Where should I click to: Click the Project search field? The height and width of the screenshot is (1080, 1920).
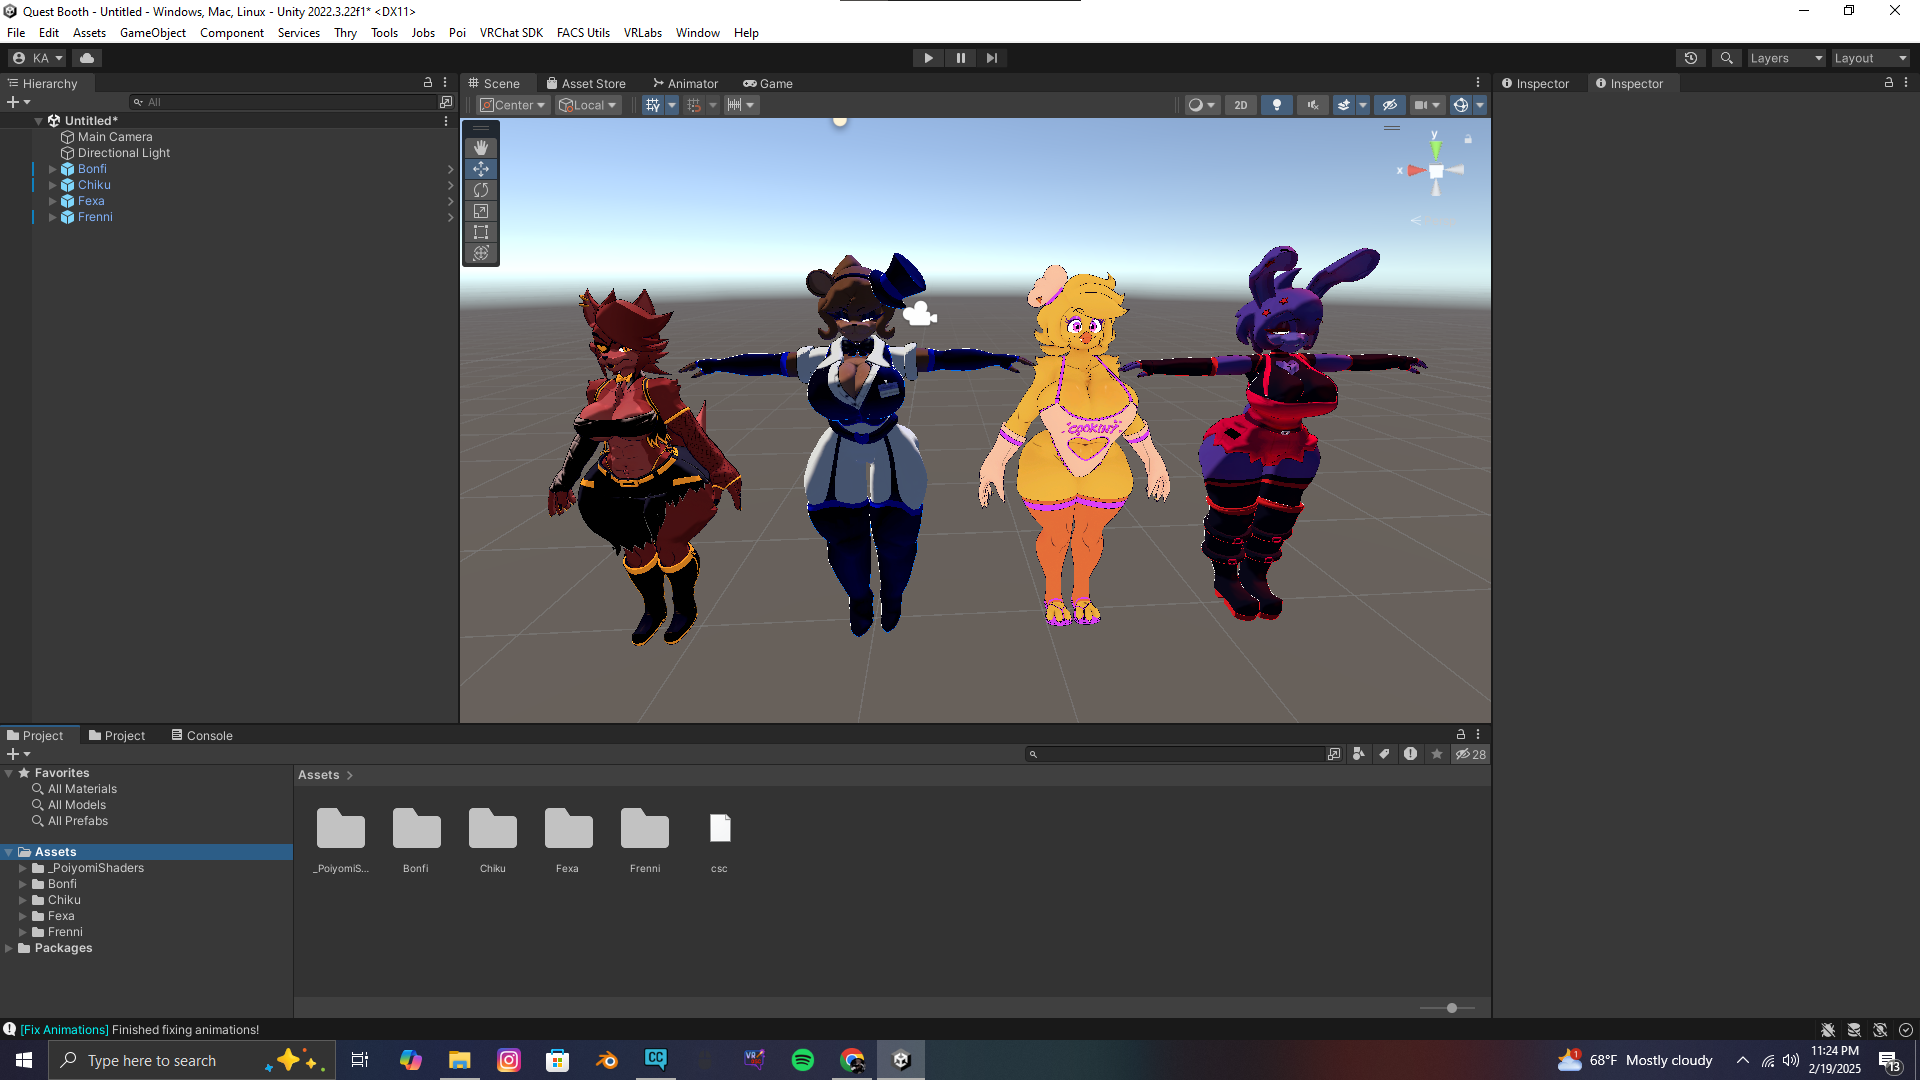pyautogui.click(x=1174, y=755)
